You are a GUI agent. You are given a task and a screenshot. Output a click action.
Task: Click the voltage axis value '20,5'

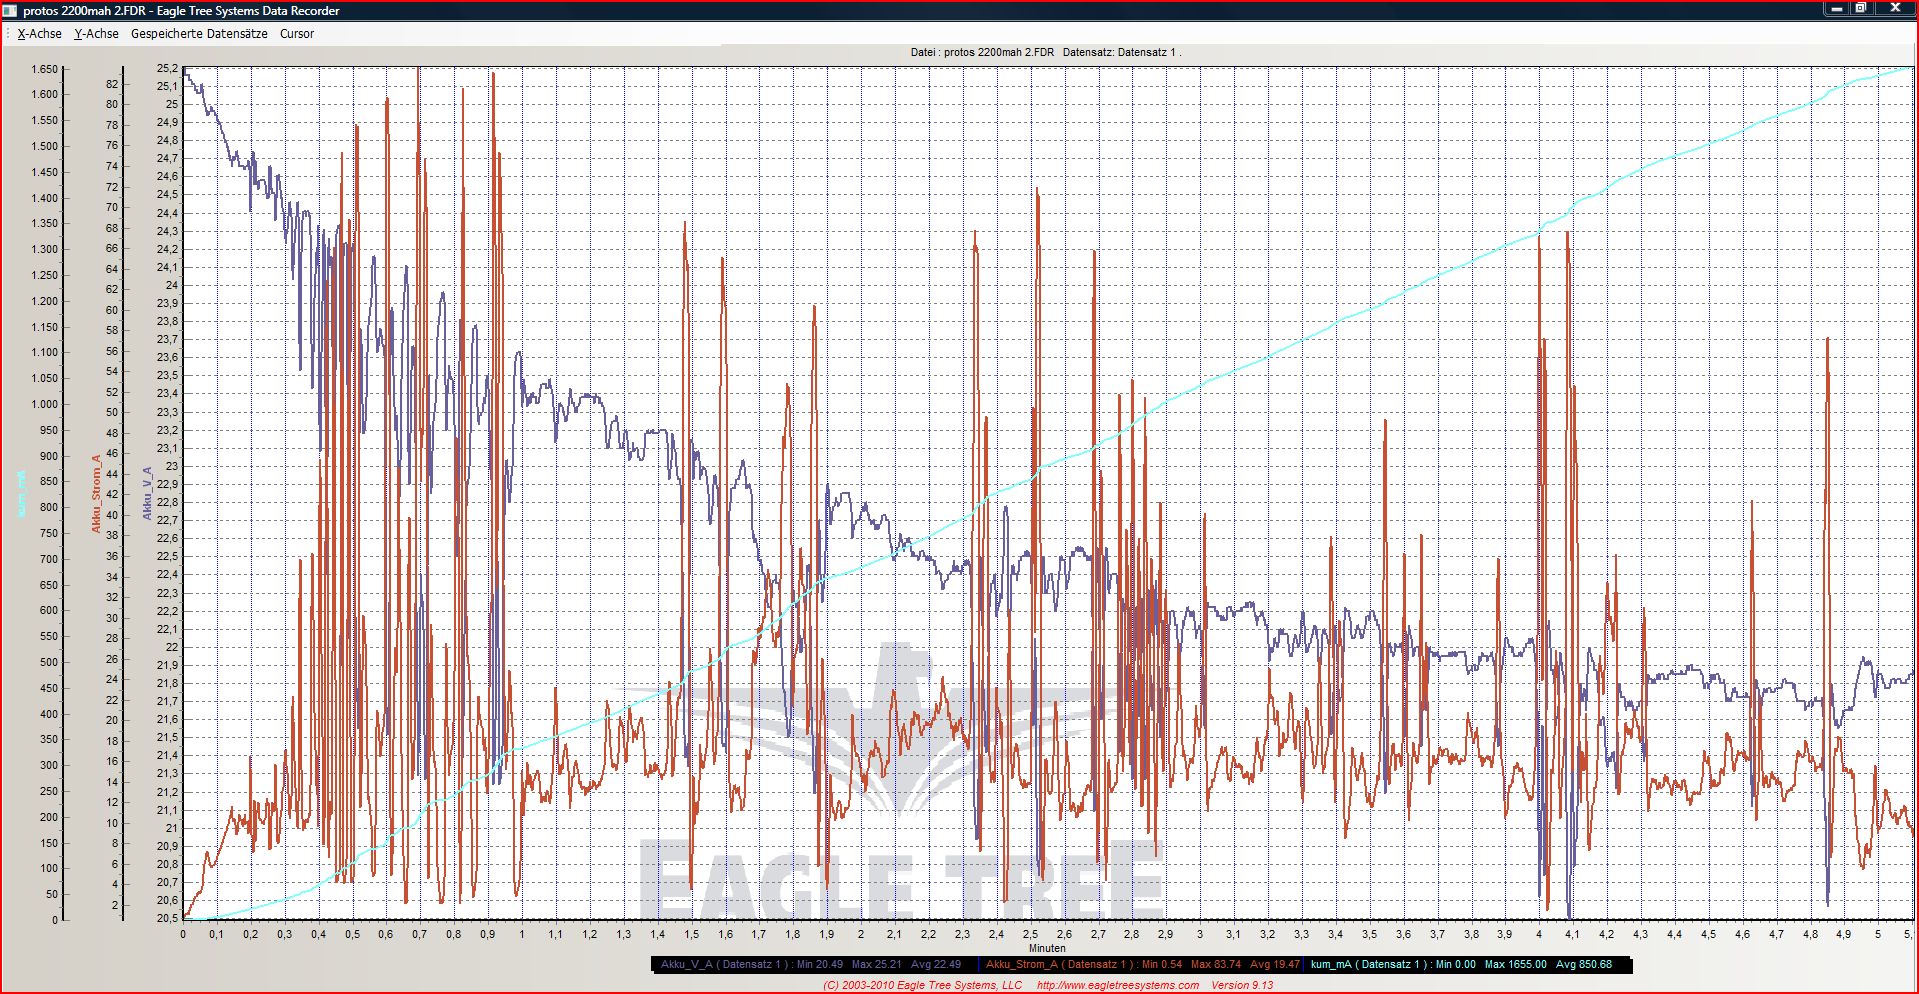pos(167,918)
